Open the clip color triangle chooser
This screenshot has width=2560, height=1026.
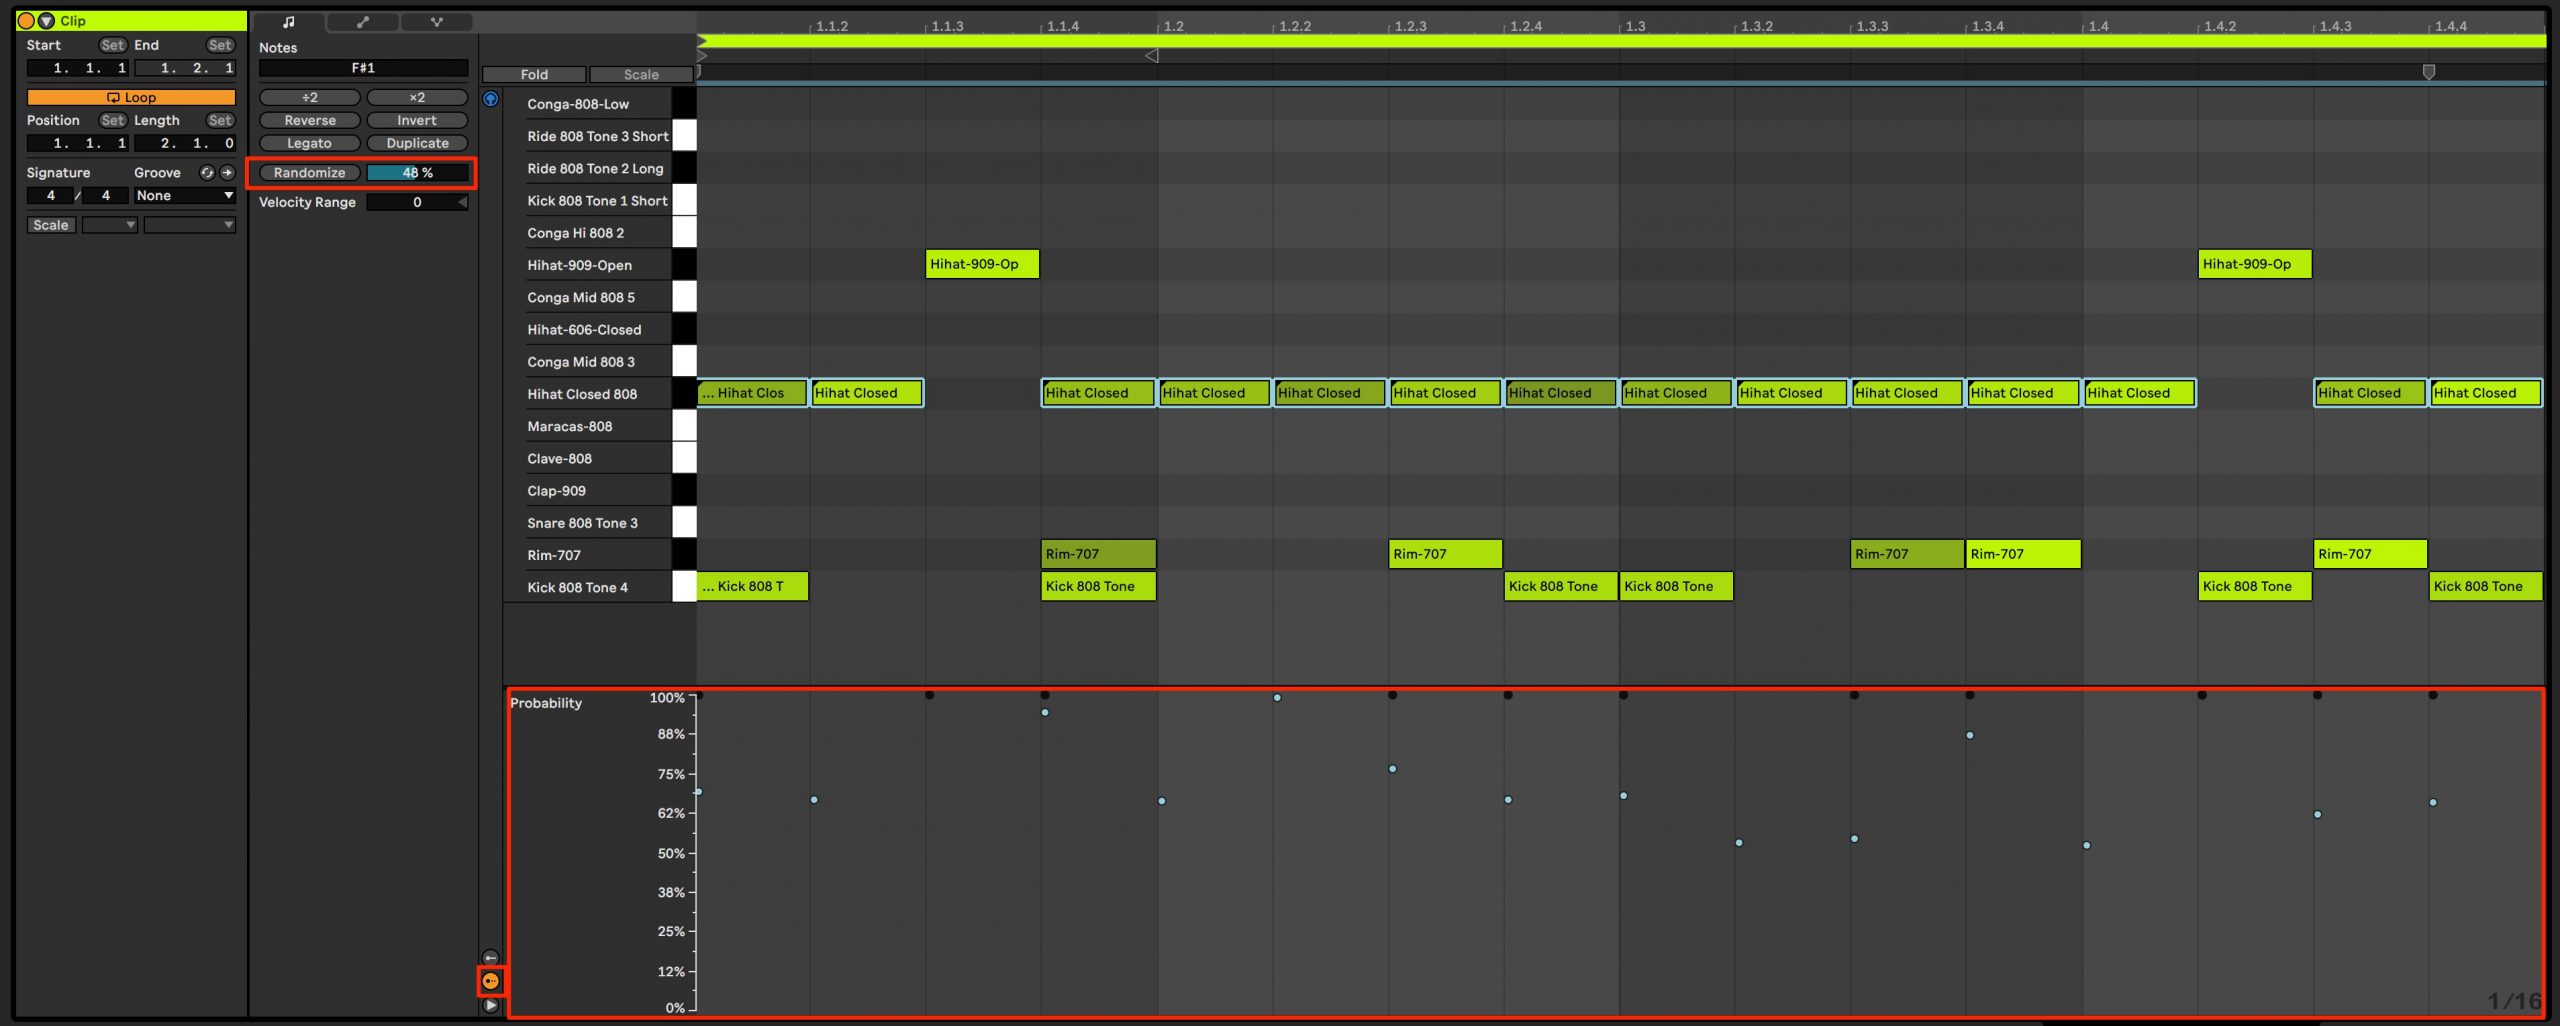[x=46, y=20]
